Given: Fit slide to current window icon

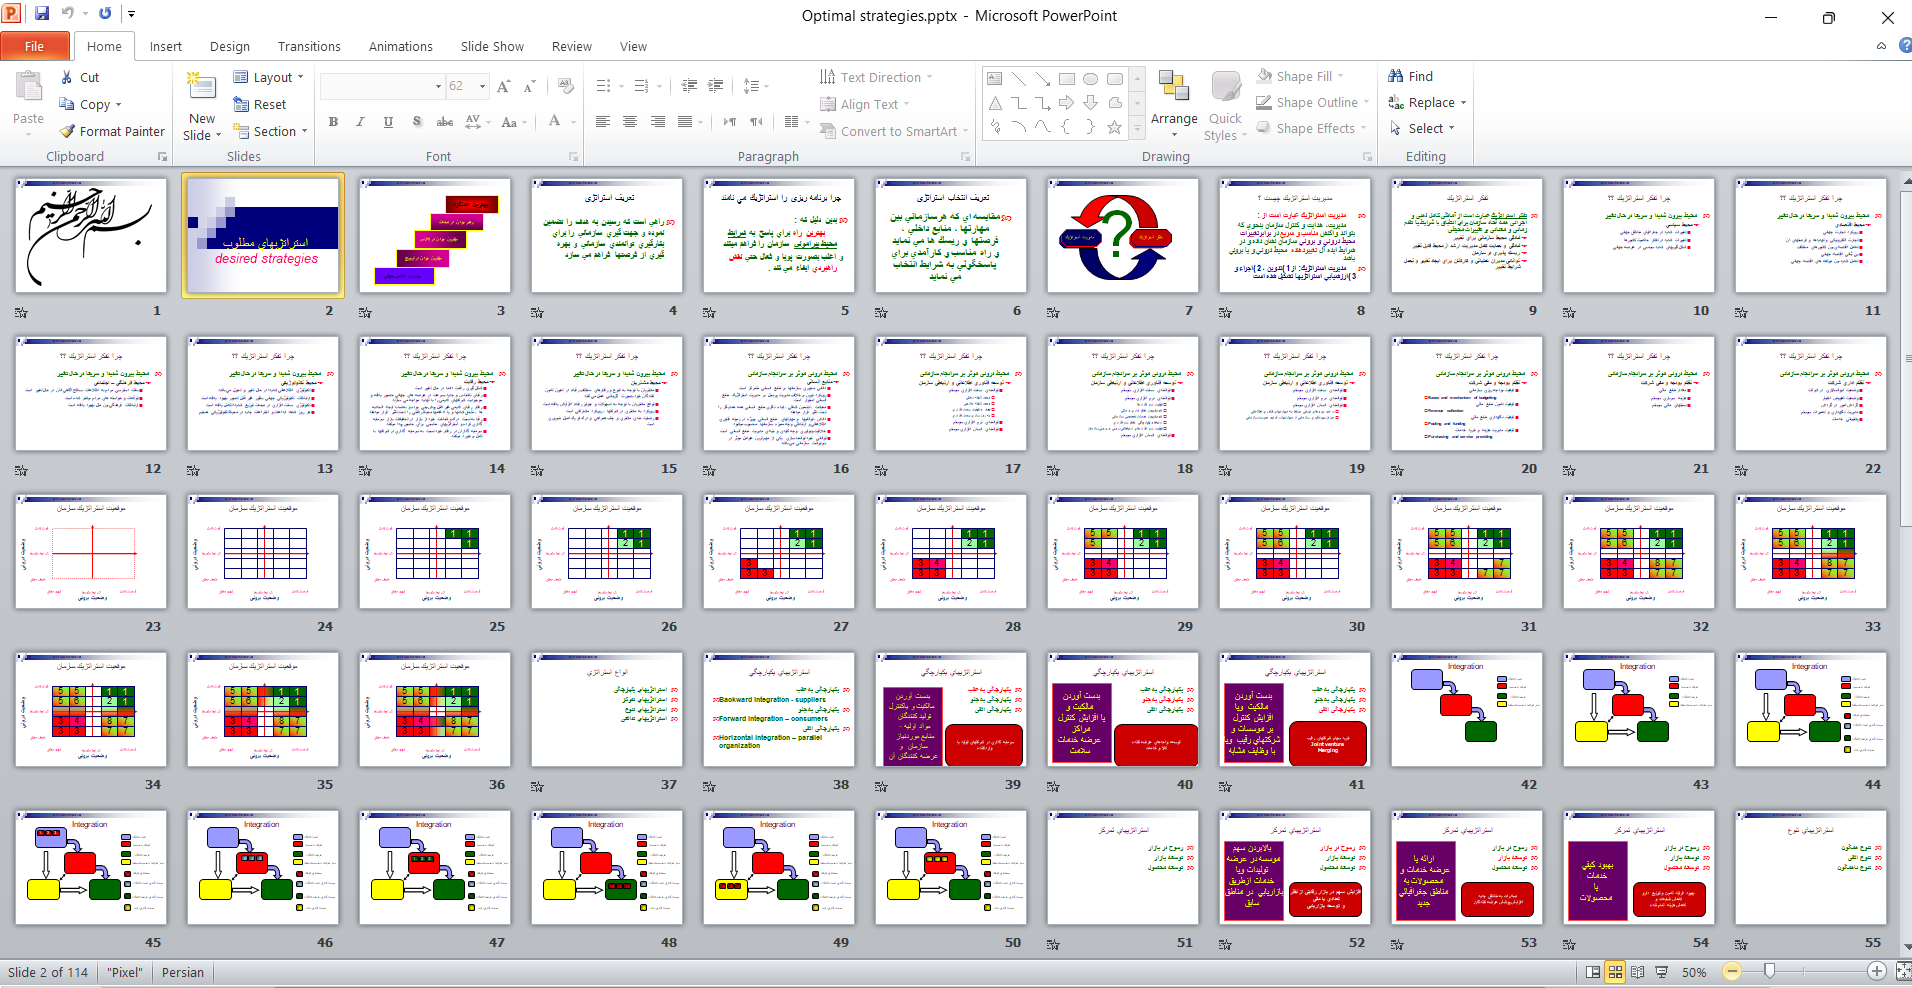Looking at the screenshot, I should click(1903, 971).
